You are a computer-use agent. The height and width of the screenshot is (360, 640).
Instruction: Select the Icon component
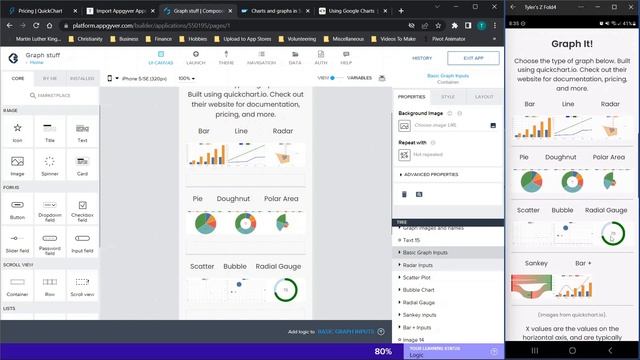point(18,132)
